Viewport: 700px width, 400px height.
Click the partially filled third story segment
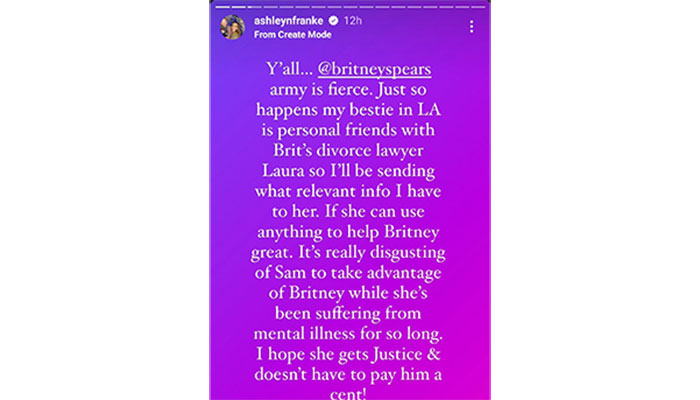pos(254,7)
